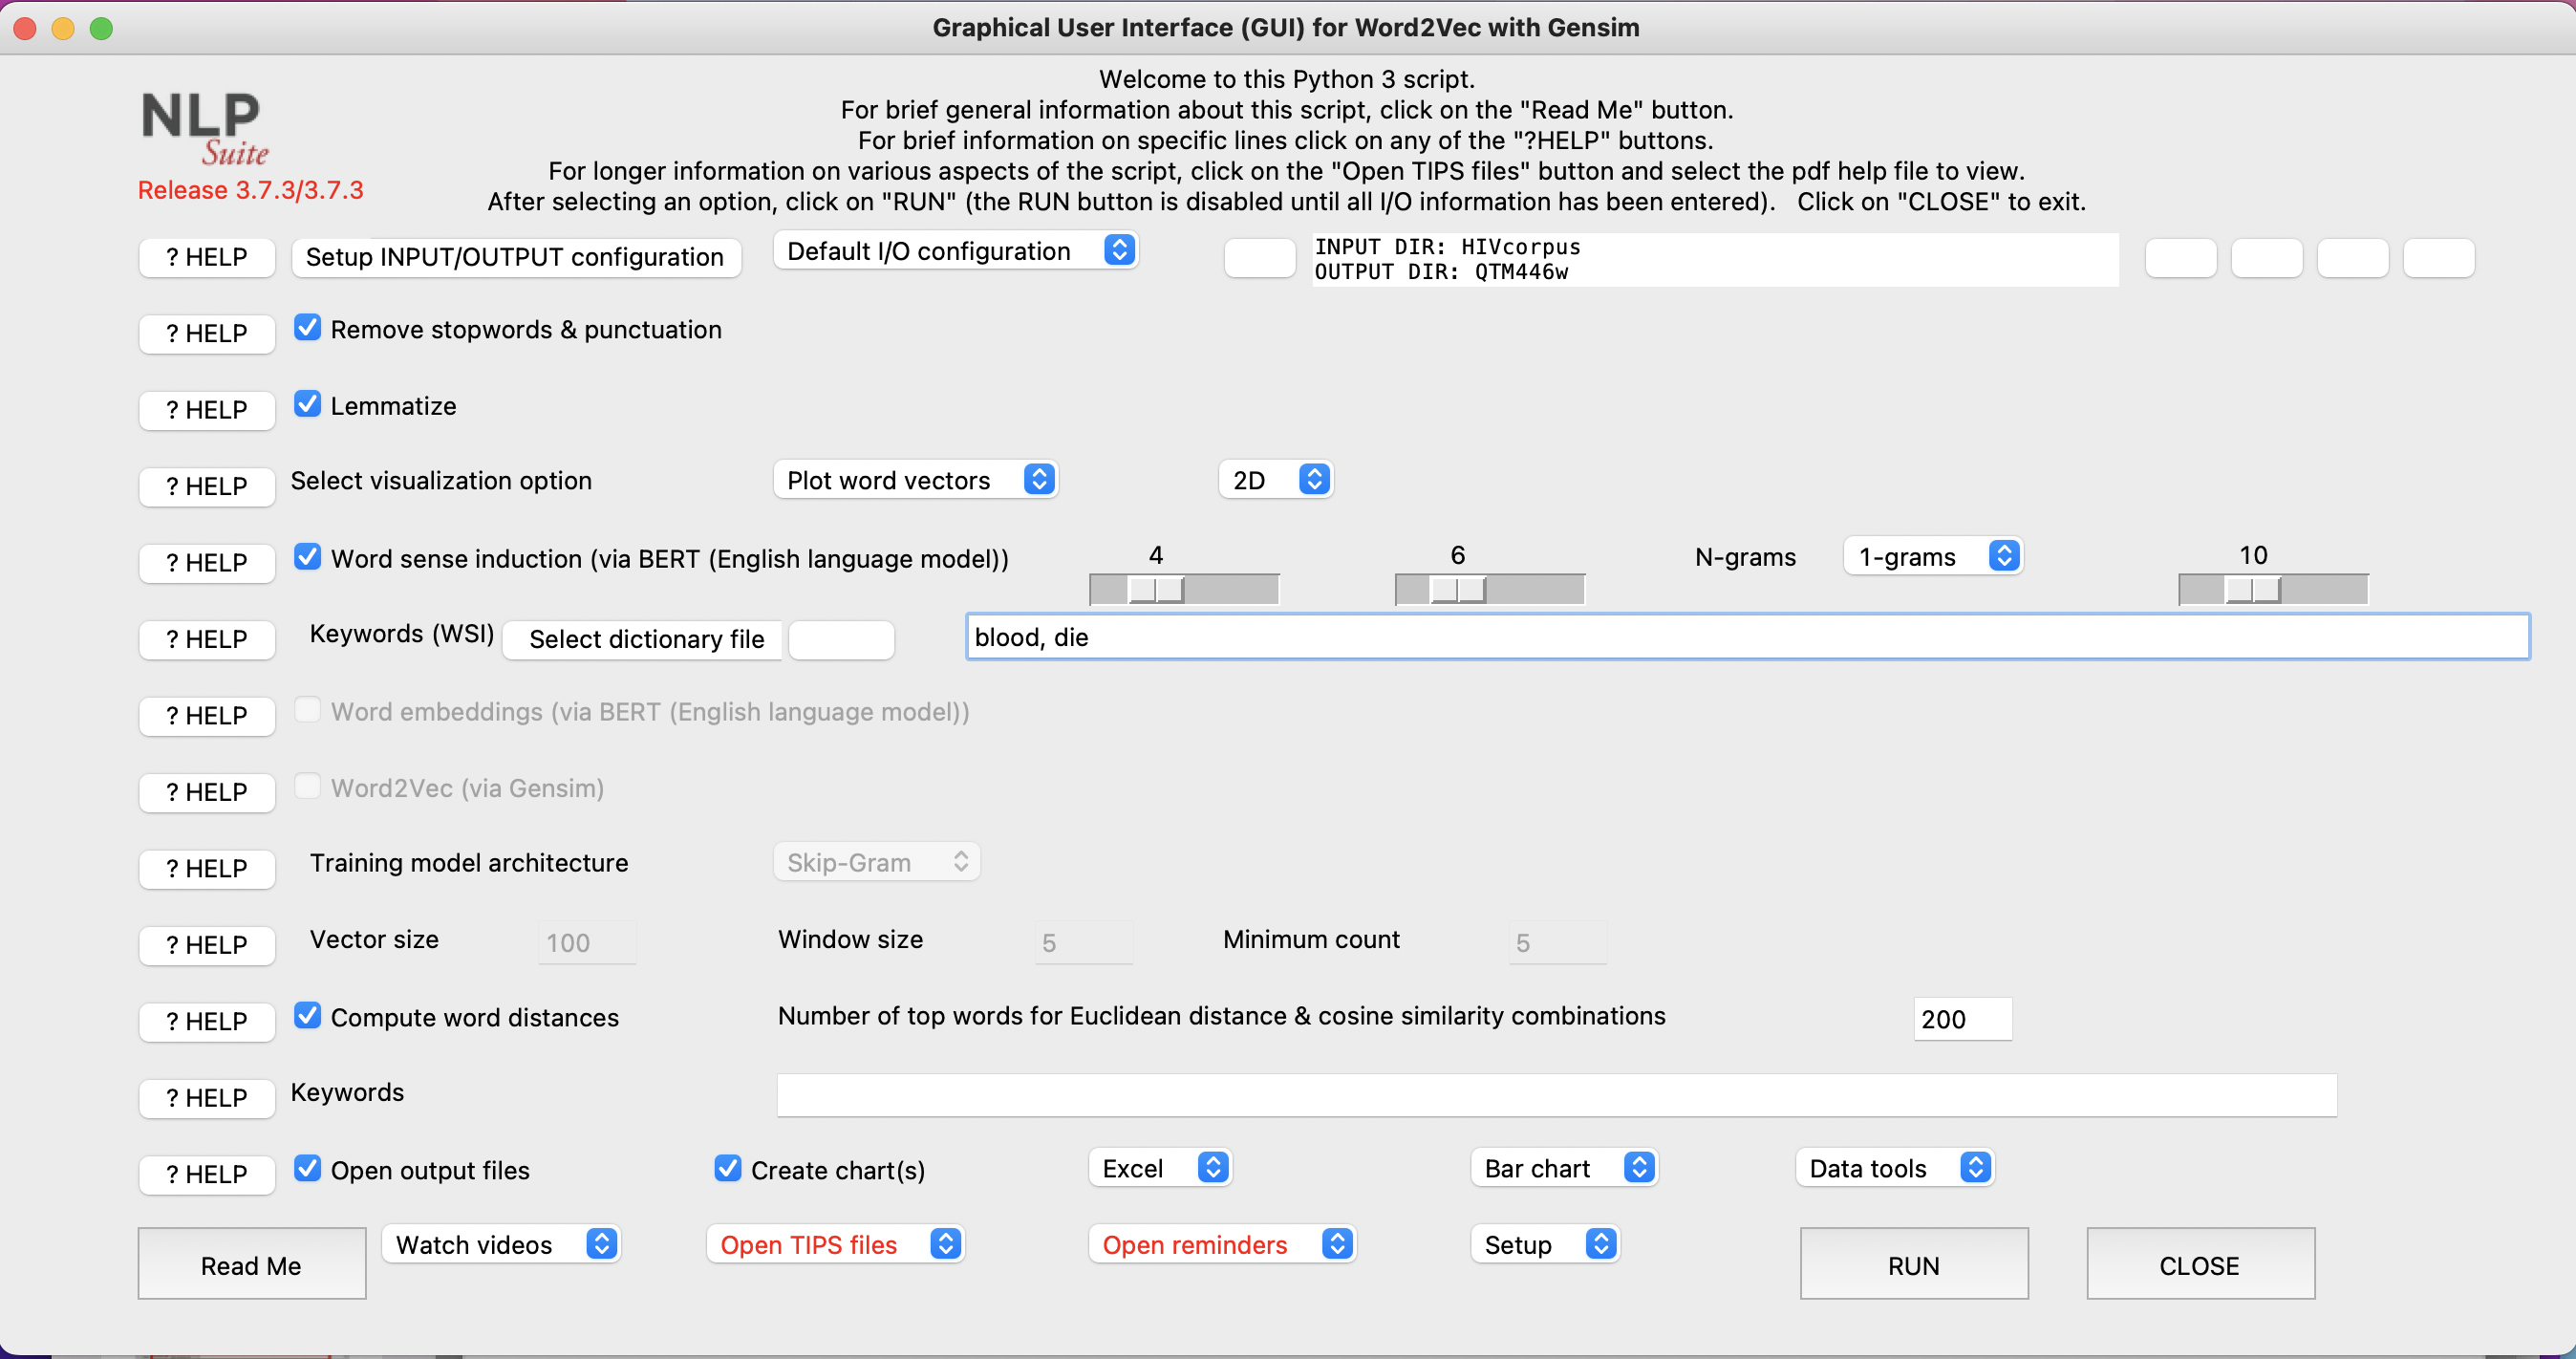Toggle the Lemmatize checkbox
Image resolution: width=2576 pixels, height=1359 pixels.
click(307, 403)
